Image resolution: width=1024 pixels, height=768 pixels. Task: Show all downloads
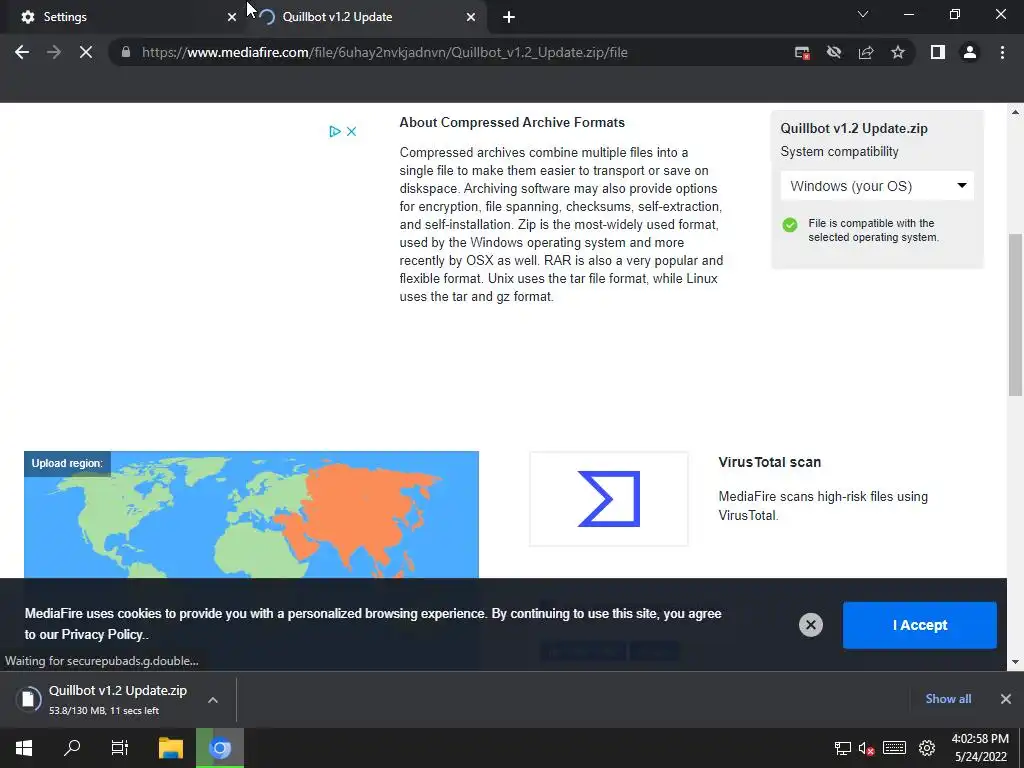(948, 699)
